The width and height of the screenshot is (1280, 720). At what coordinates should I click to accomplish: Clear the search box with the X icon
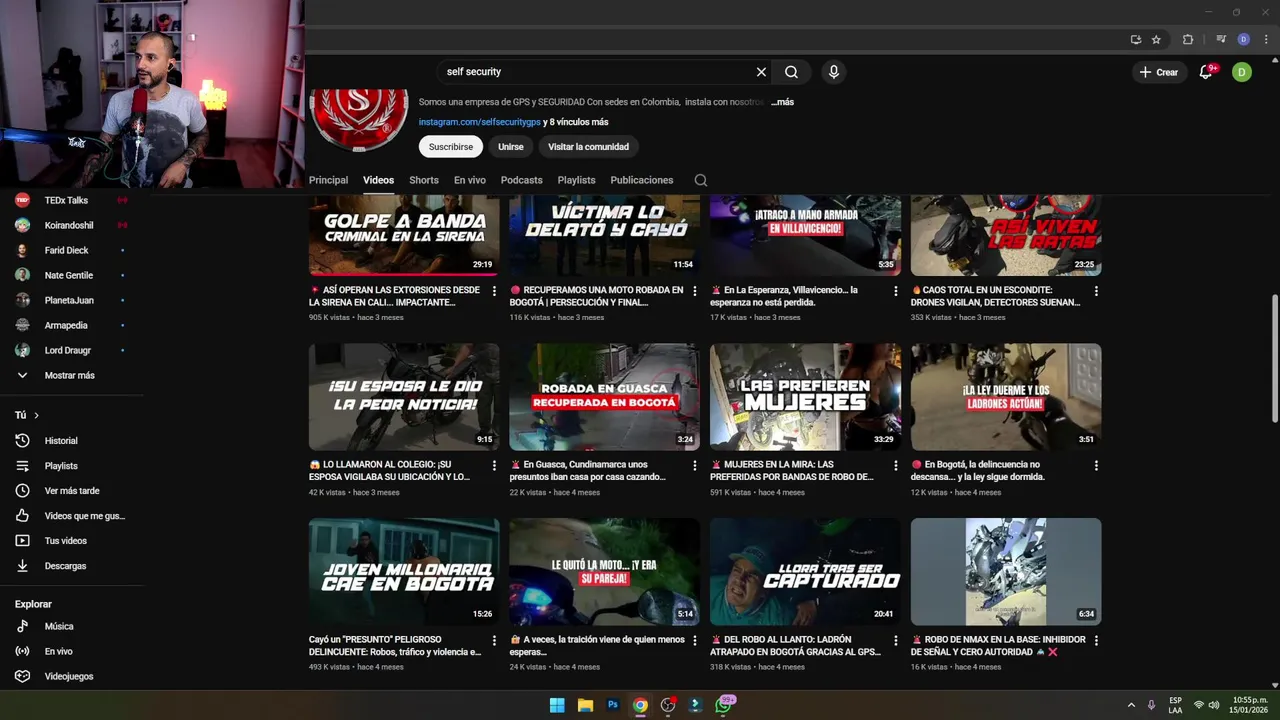coord(761,72)
